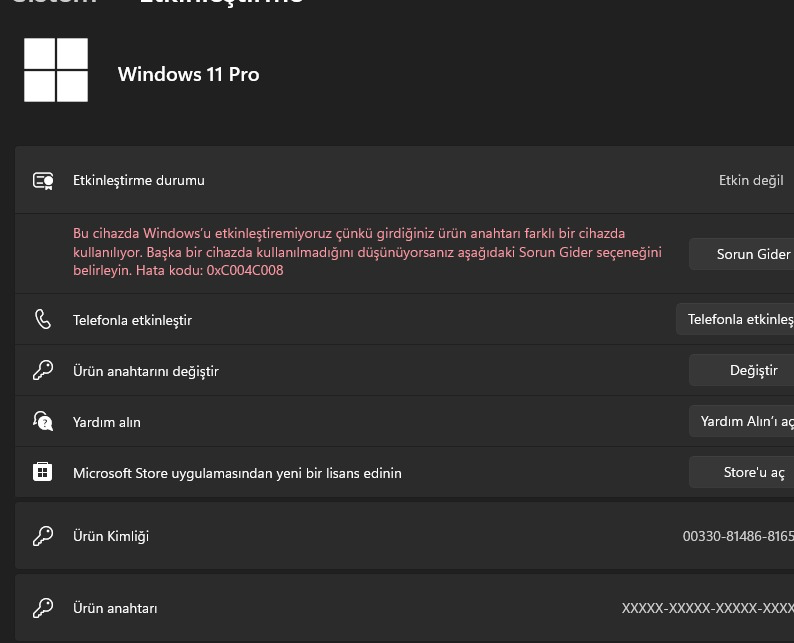Click the Ürün Kimliği label
The height and width of the screenshot is (643, 794).
[x=111, y=536]
